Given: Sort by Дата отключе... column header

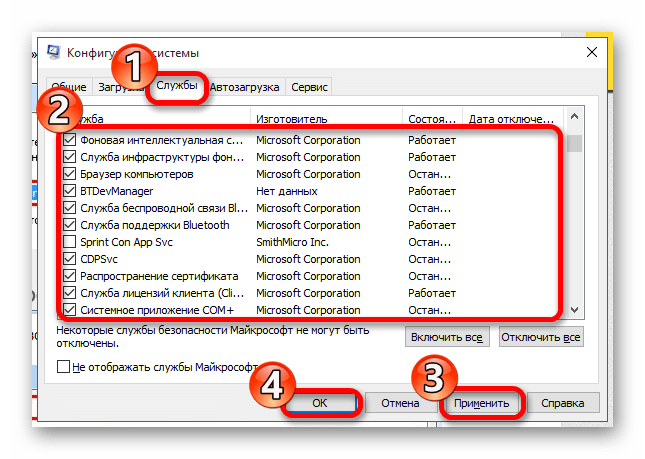Looking at the screenshot, I should pyautogui.click(x=513, y=119).
